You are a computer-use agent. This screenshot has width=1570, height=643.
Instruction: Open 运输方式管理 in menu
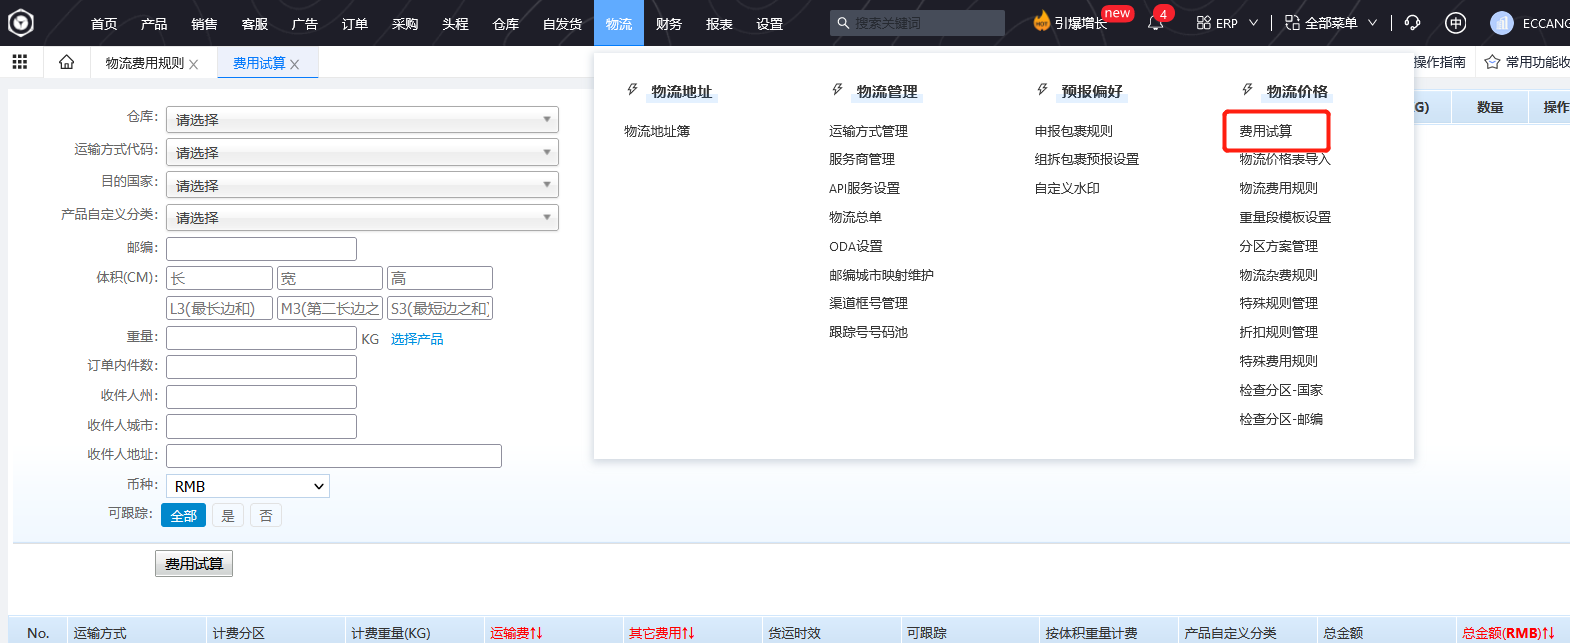(x=868, y=131)
